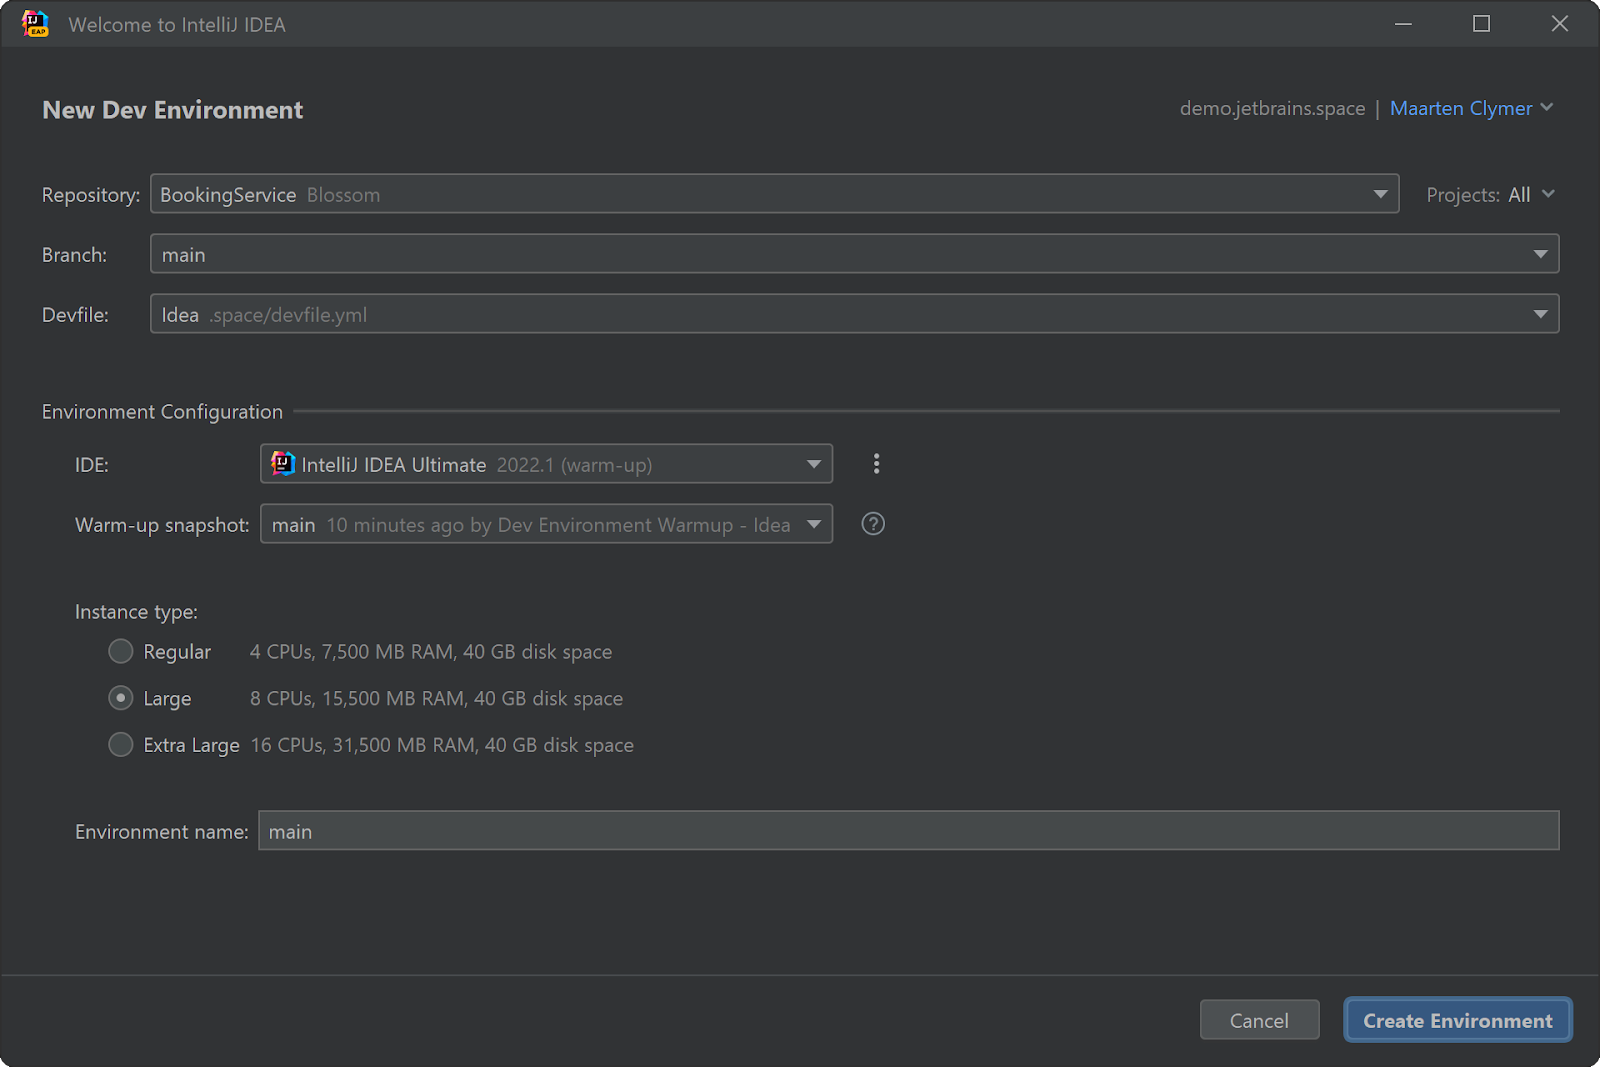Select the Large instance type
This screenshot has width=1600, height=1067.
[121, 698]
